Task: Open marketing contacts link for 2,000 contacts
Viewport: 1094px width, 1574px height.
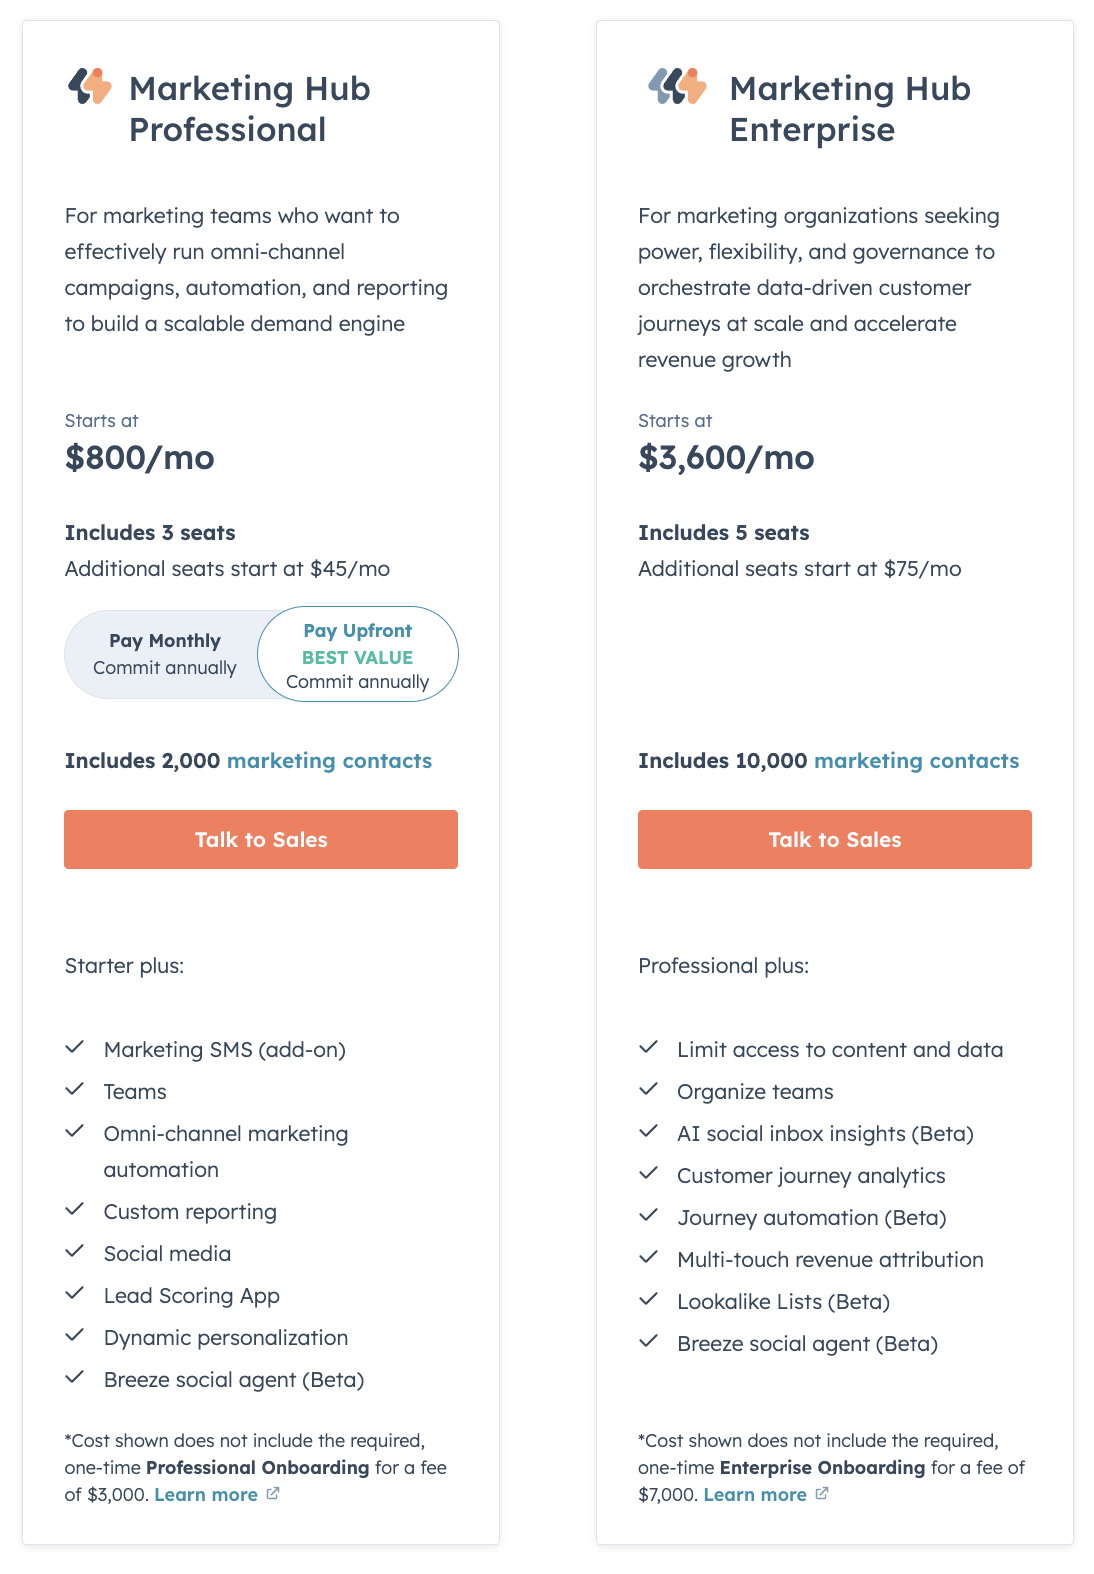Action: click(329, 761)
